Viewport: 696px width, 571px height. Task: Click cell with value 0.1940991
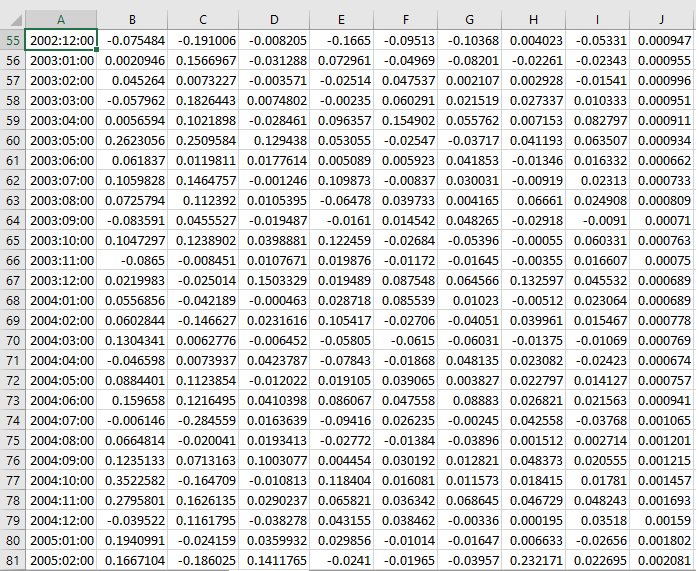[x=132, y=540]
